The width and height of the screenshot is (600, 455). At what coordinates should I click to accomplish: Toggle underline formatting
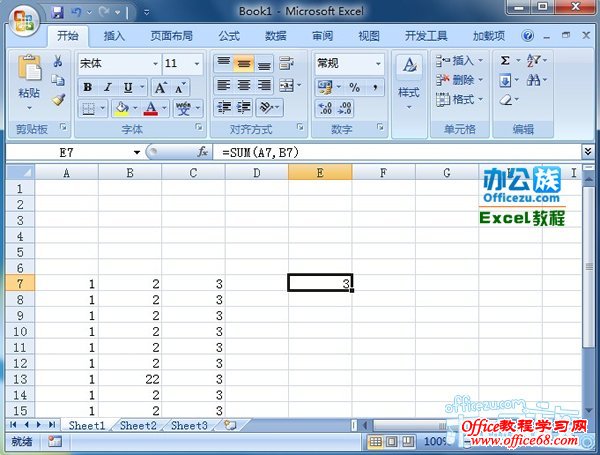(128, 88)
